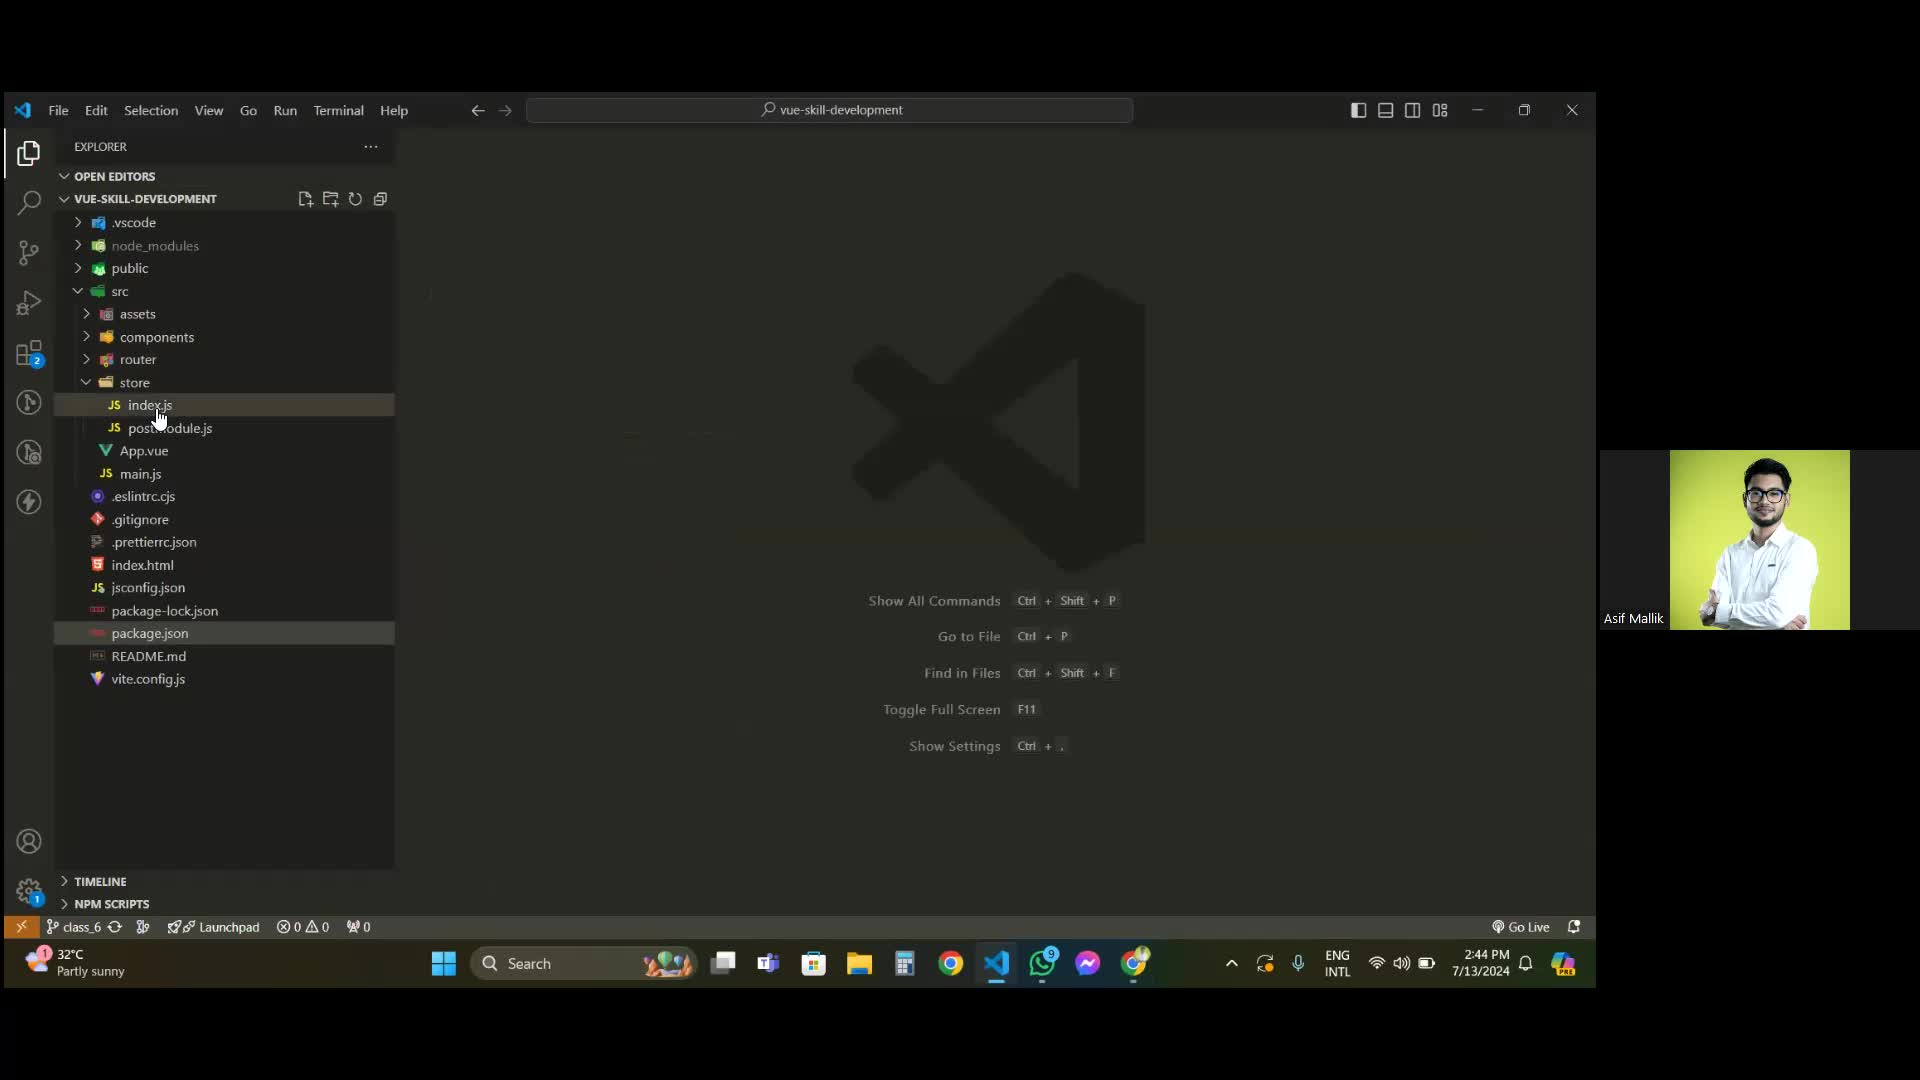The width and height of the screenshot is (1920, 1080).
Task: Expand the node_modules folder
Action: (224, 246)
